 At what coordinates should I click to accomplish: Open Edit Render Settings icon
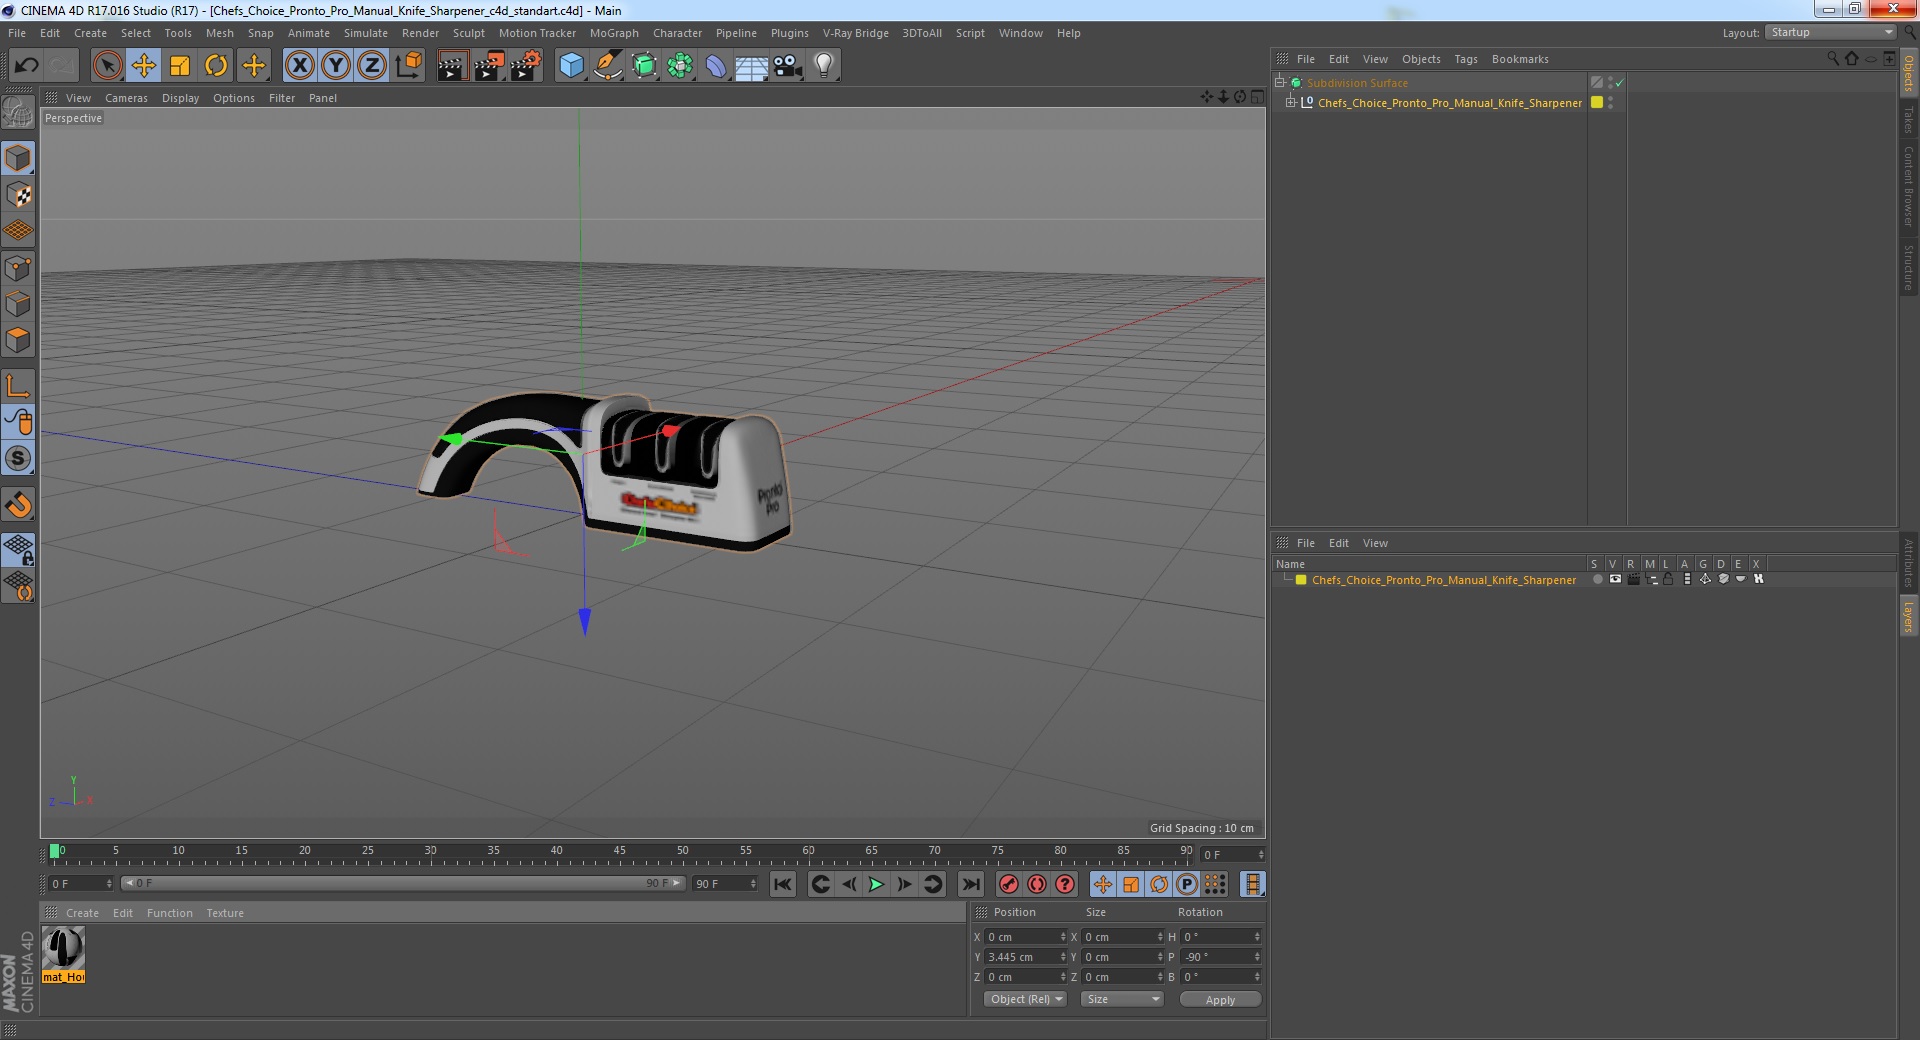click(x=525, y=66)
